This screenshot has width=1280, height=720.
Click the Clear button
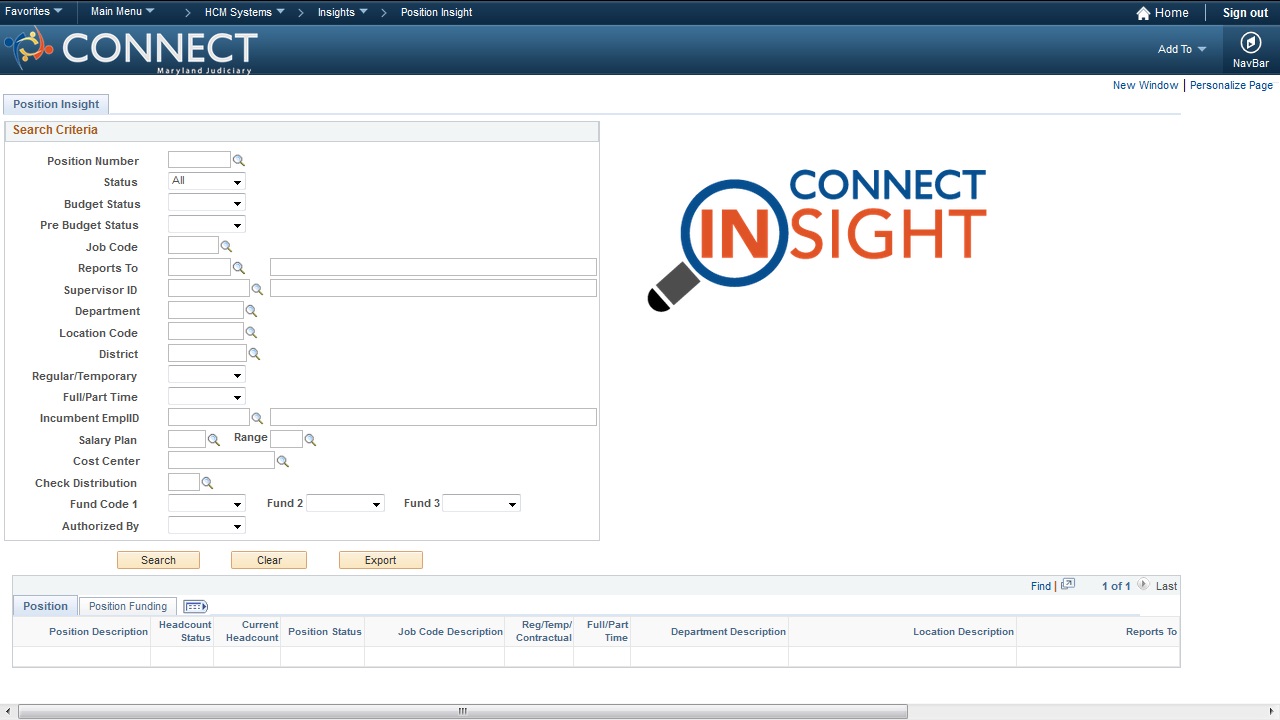(269, 560)
